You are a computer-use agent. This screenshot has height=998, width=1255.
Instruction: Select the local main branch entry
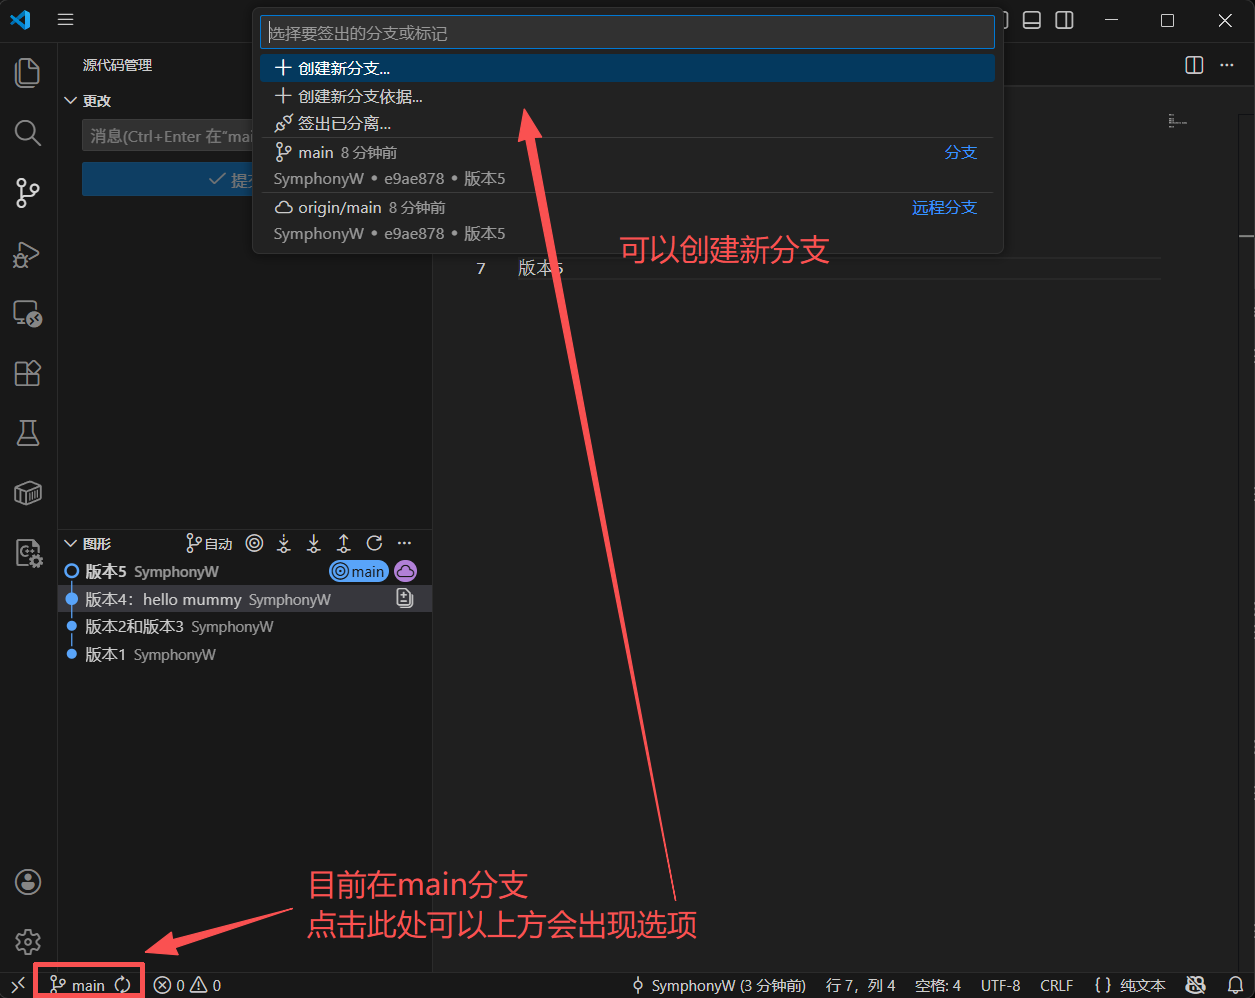(x=627, y=165)
